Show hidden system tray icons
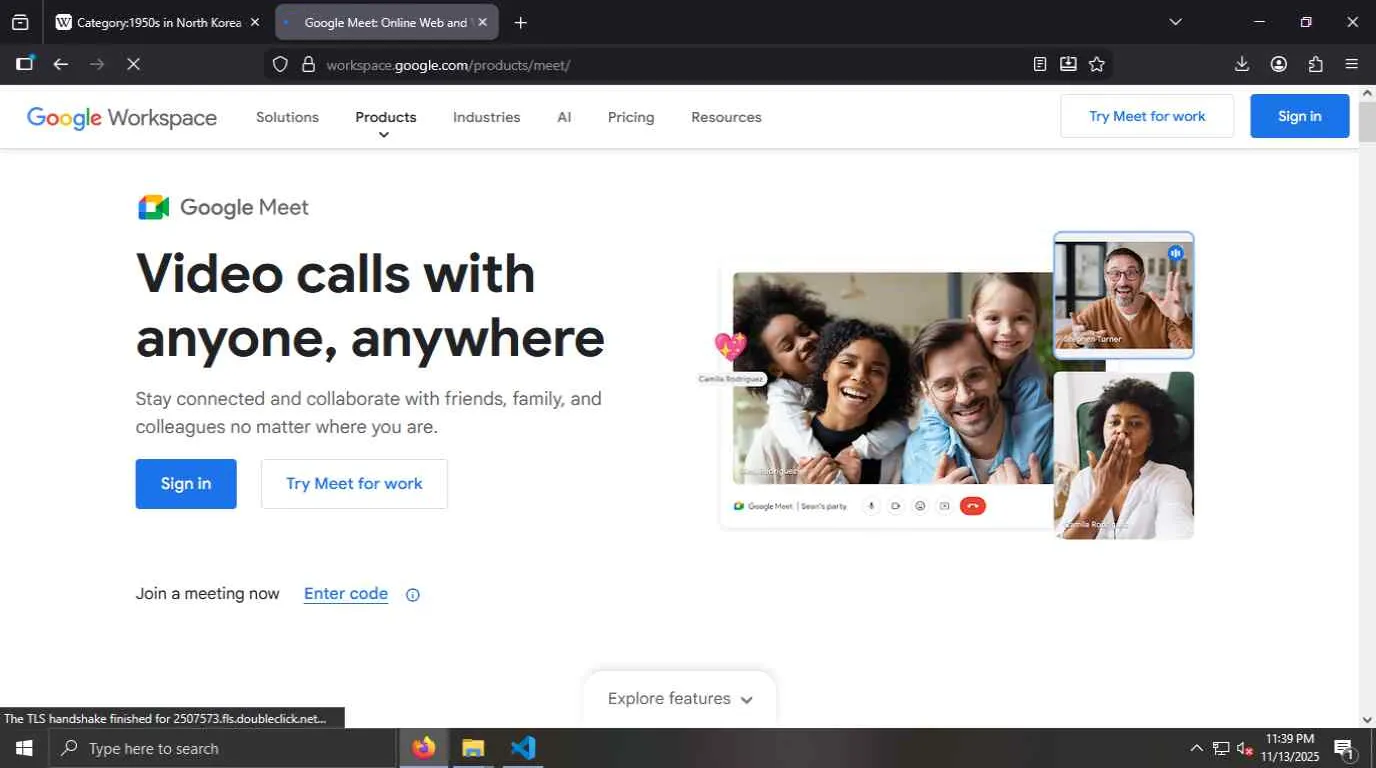Image resolution: width=1376 pixels, height=768 pixels. (x=1196, y=748)
